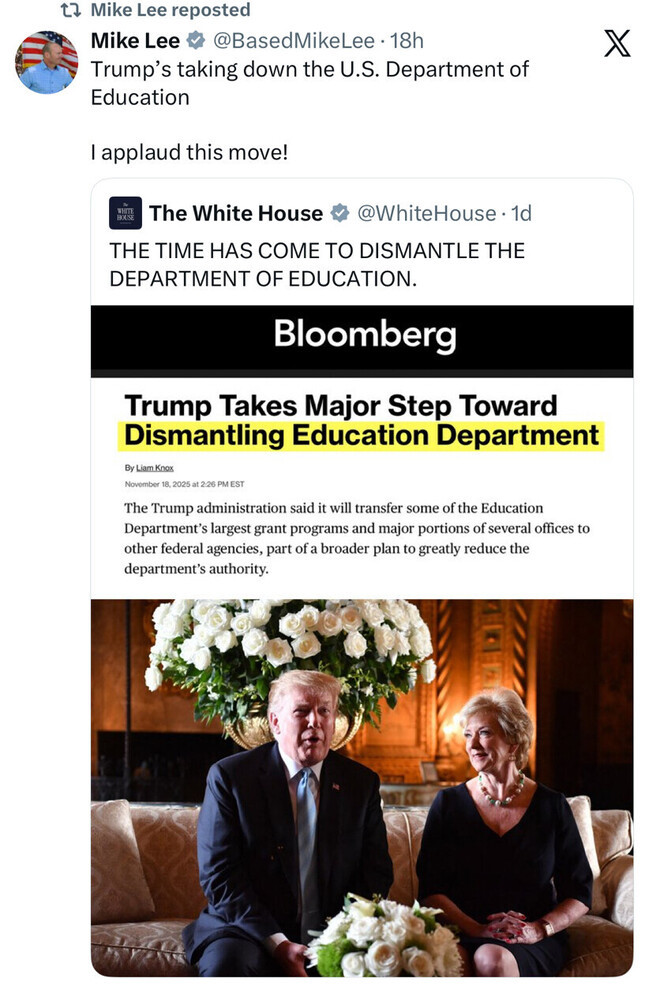Viewport: 649px width, 986px height.
Task: Click the repost arrows icon above the post
Action: tap(73, 11)
